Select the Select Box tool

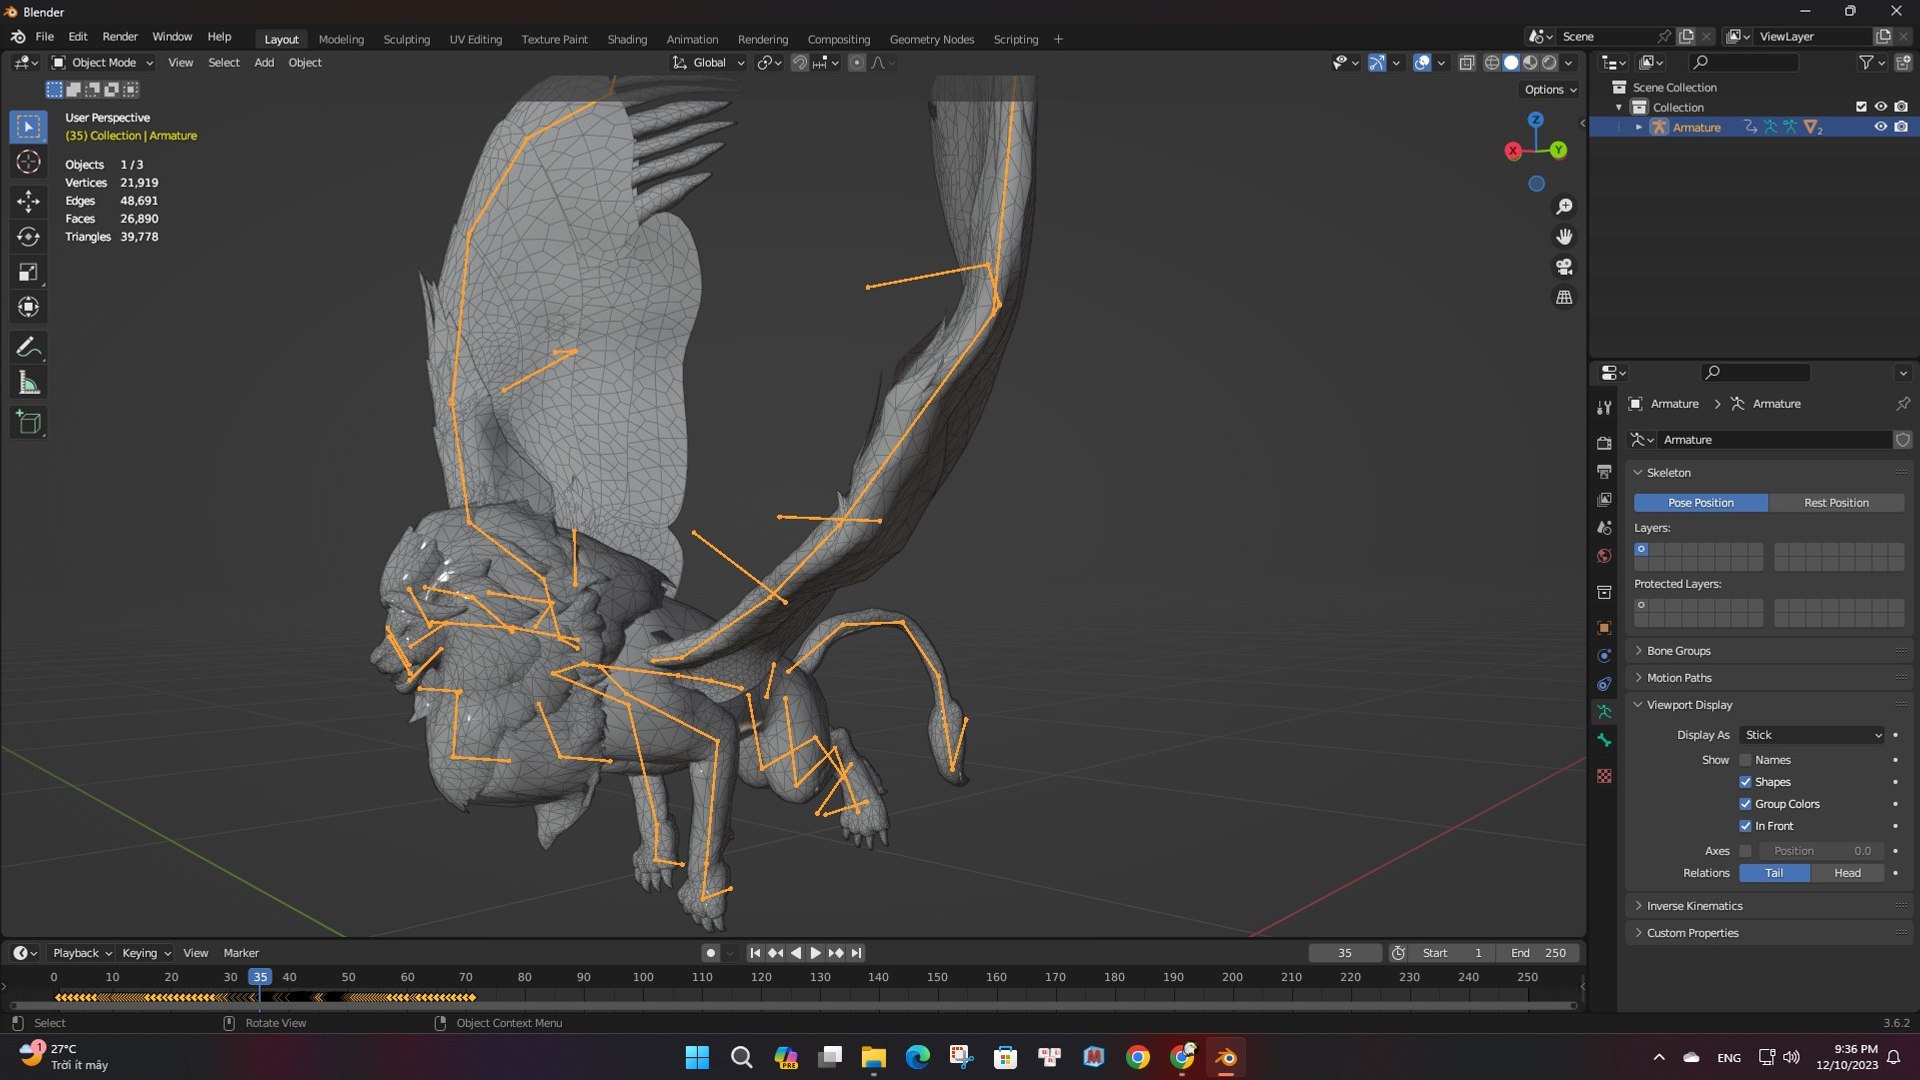[x=28, y=127]
